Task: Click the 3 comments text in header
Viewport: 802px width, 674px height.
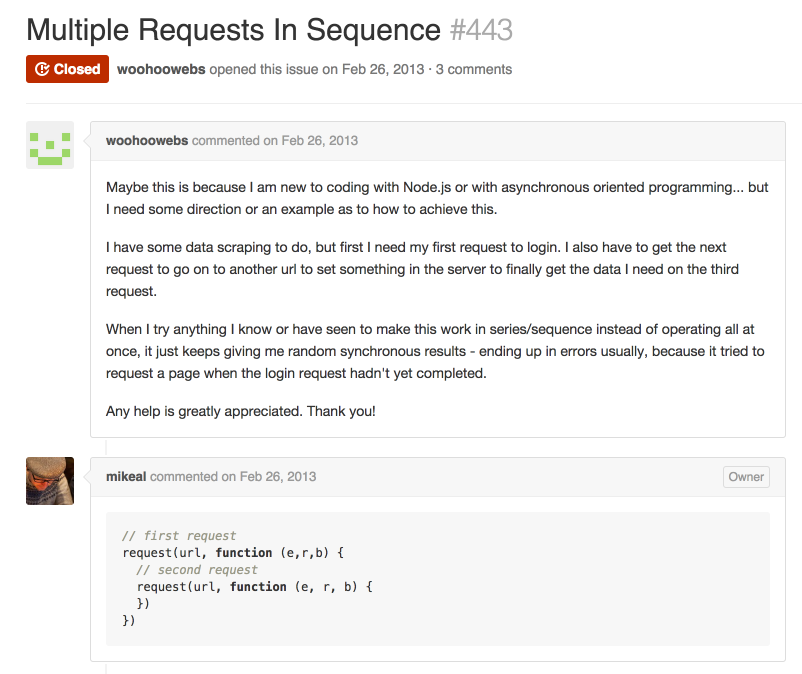Action: pyautogui.click(x=474, y=69)
